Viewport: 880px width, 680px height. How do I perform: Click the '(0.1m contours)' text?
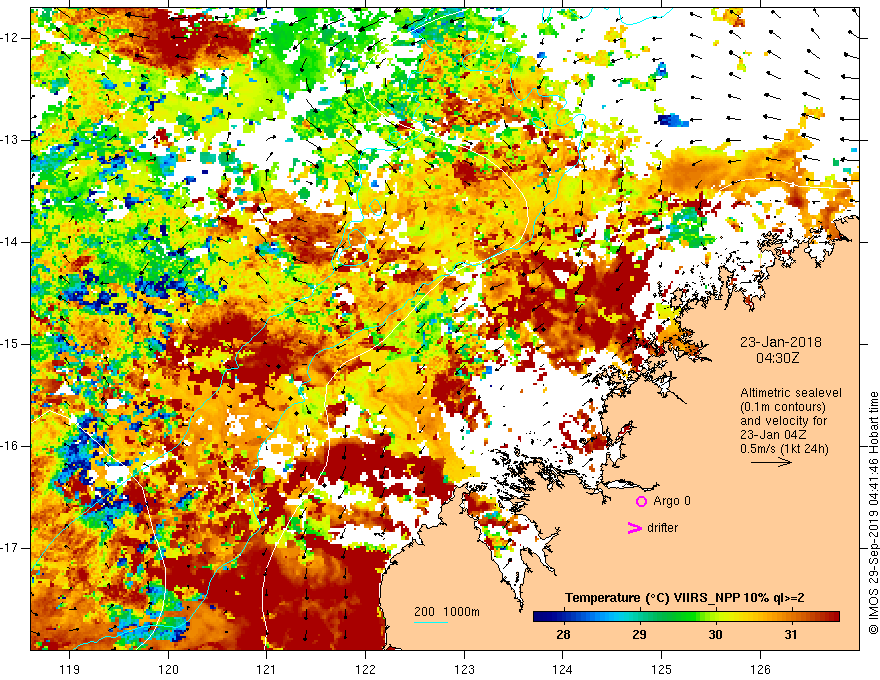pyautogui.click(x=783, y=407)
